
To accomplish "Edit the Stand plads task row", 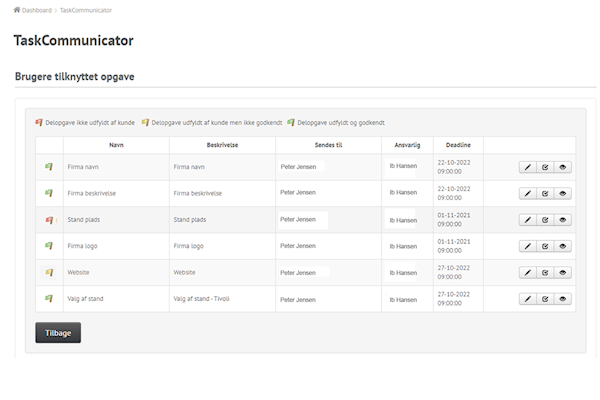I will pyautogui.click(x=527, y=220).
